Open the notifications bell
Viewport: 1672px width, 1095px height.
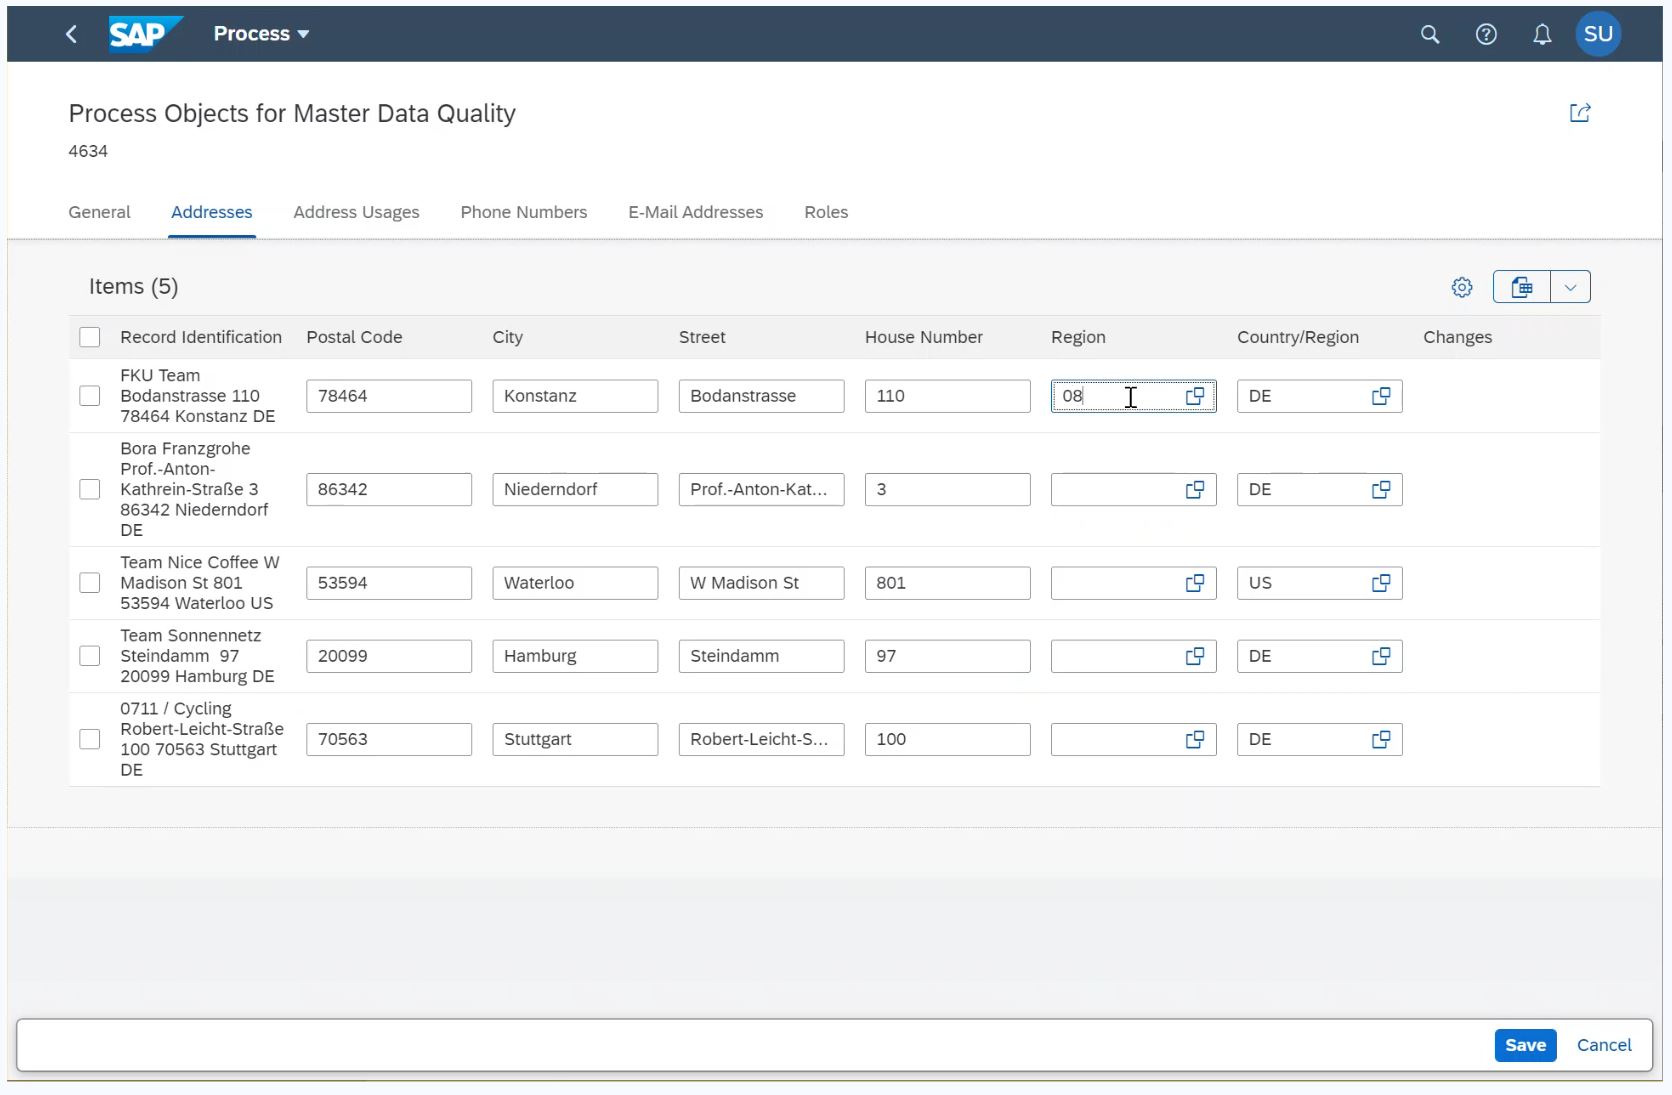click(1542, 34)
